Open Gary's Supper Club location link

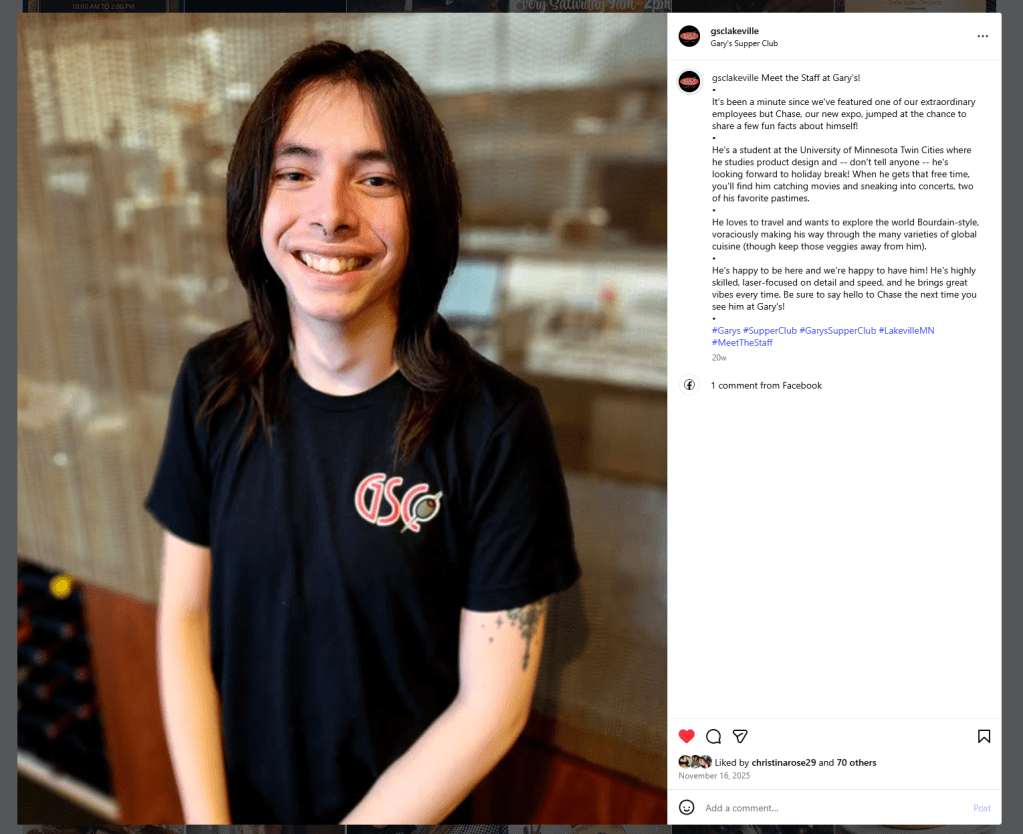click(x=744, y=43)
